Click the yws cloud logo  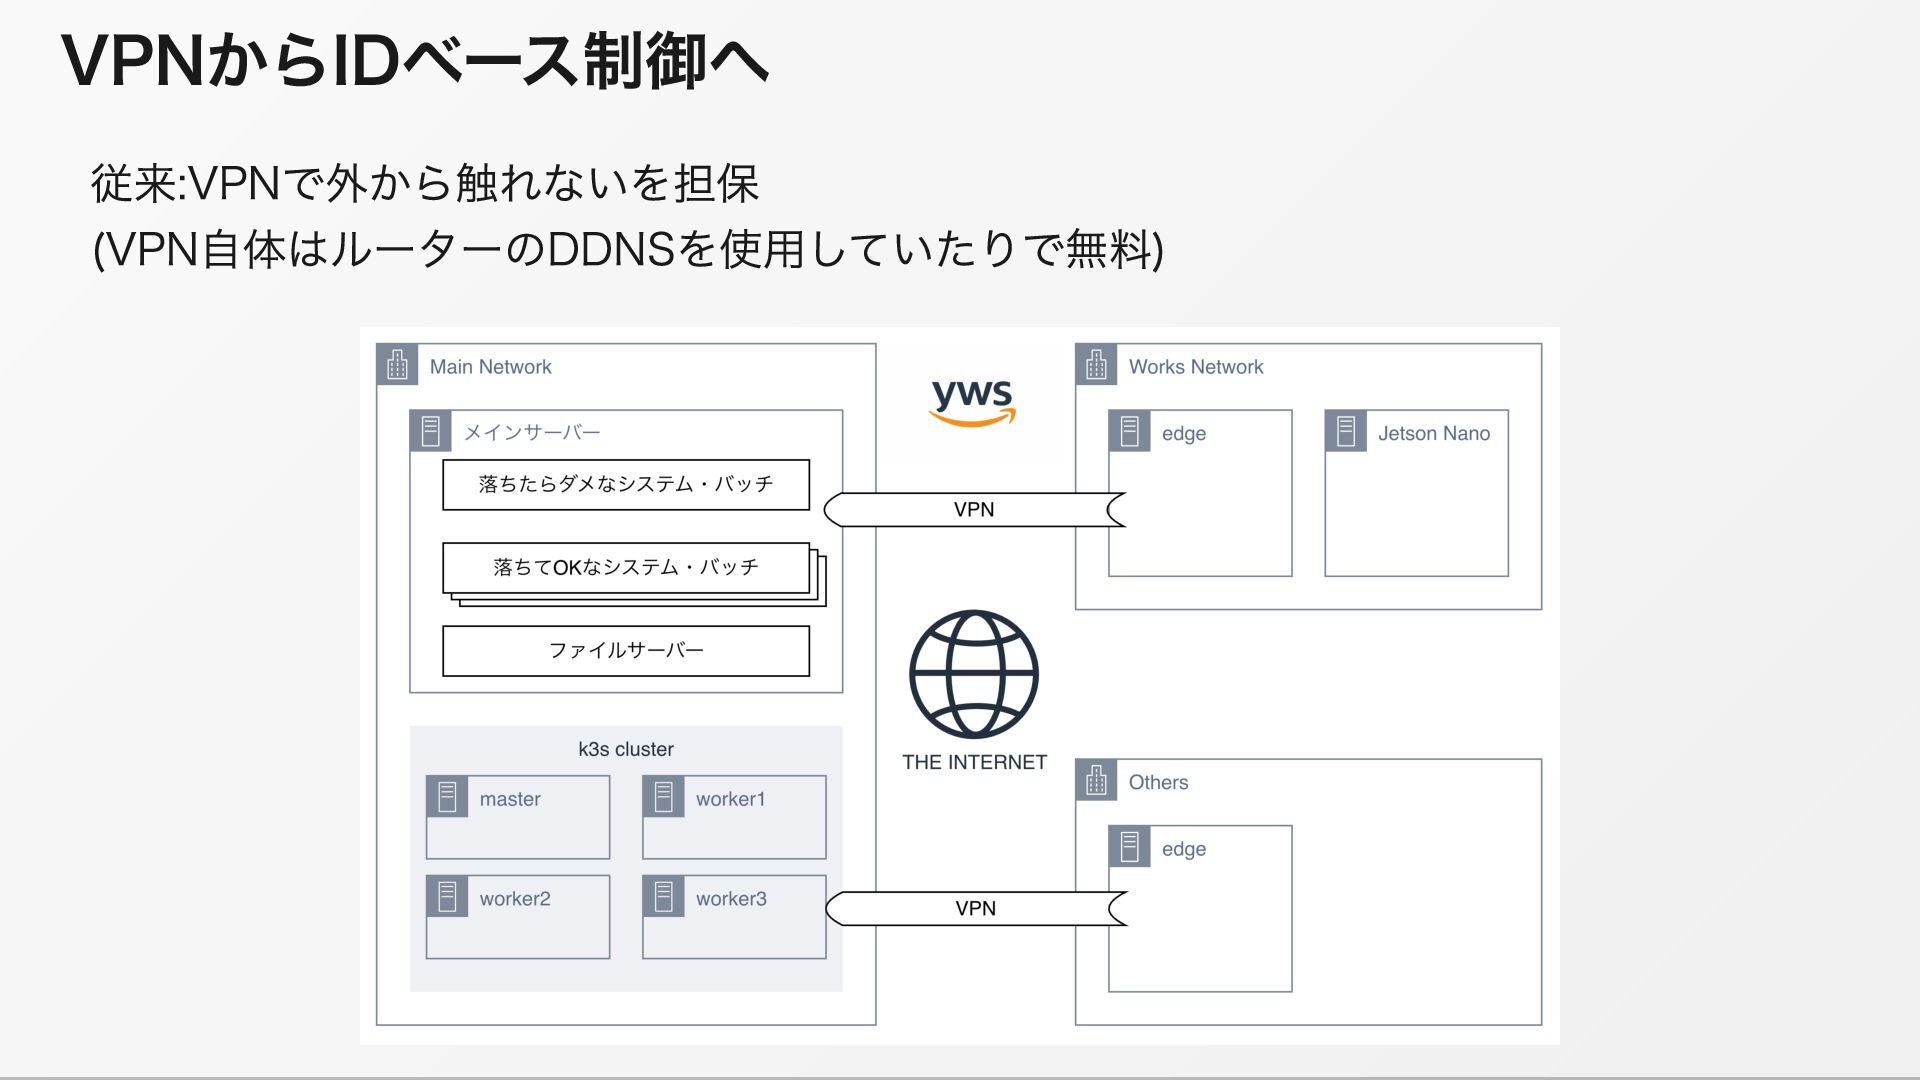pos(972,402)
